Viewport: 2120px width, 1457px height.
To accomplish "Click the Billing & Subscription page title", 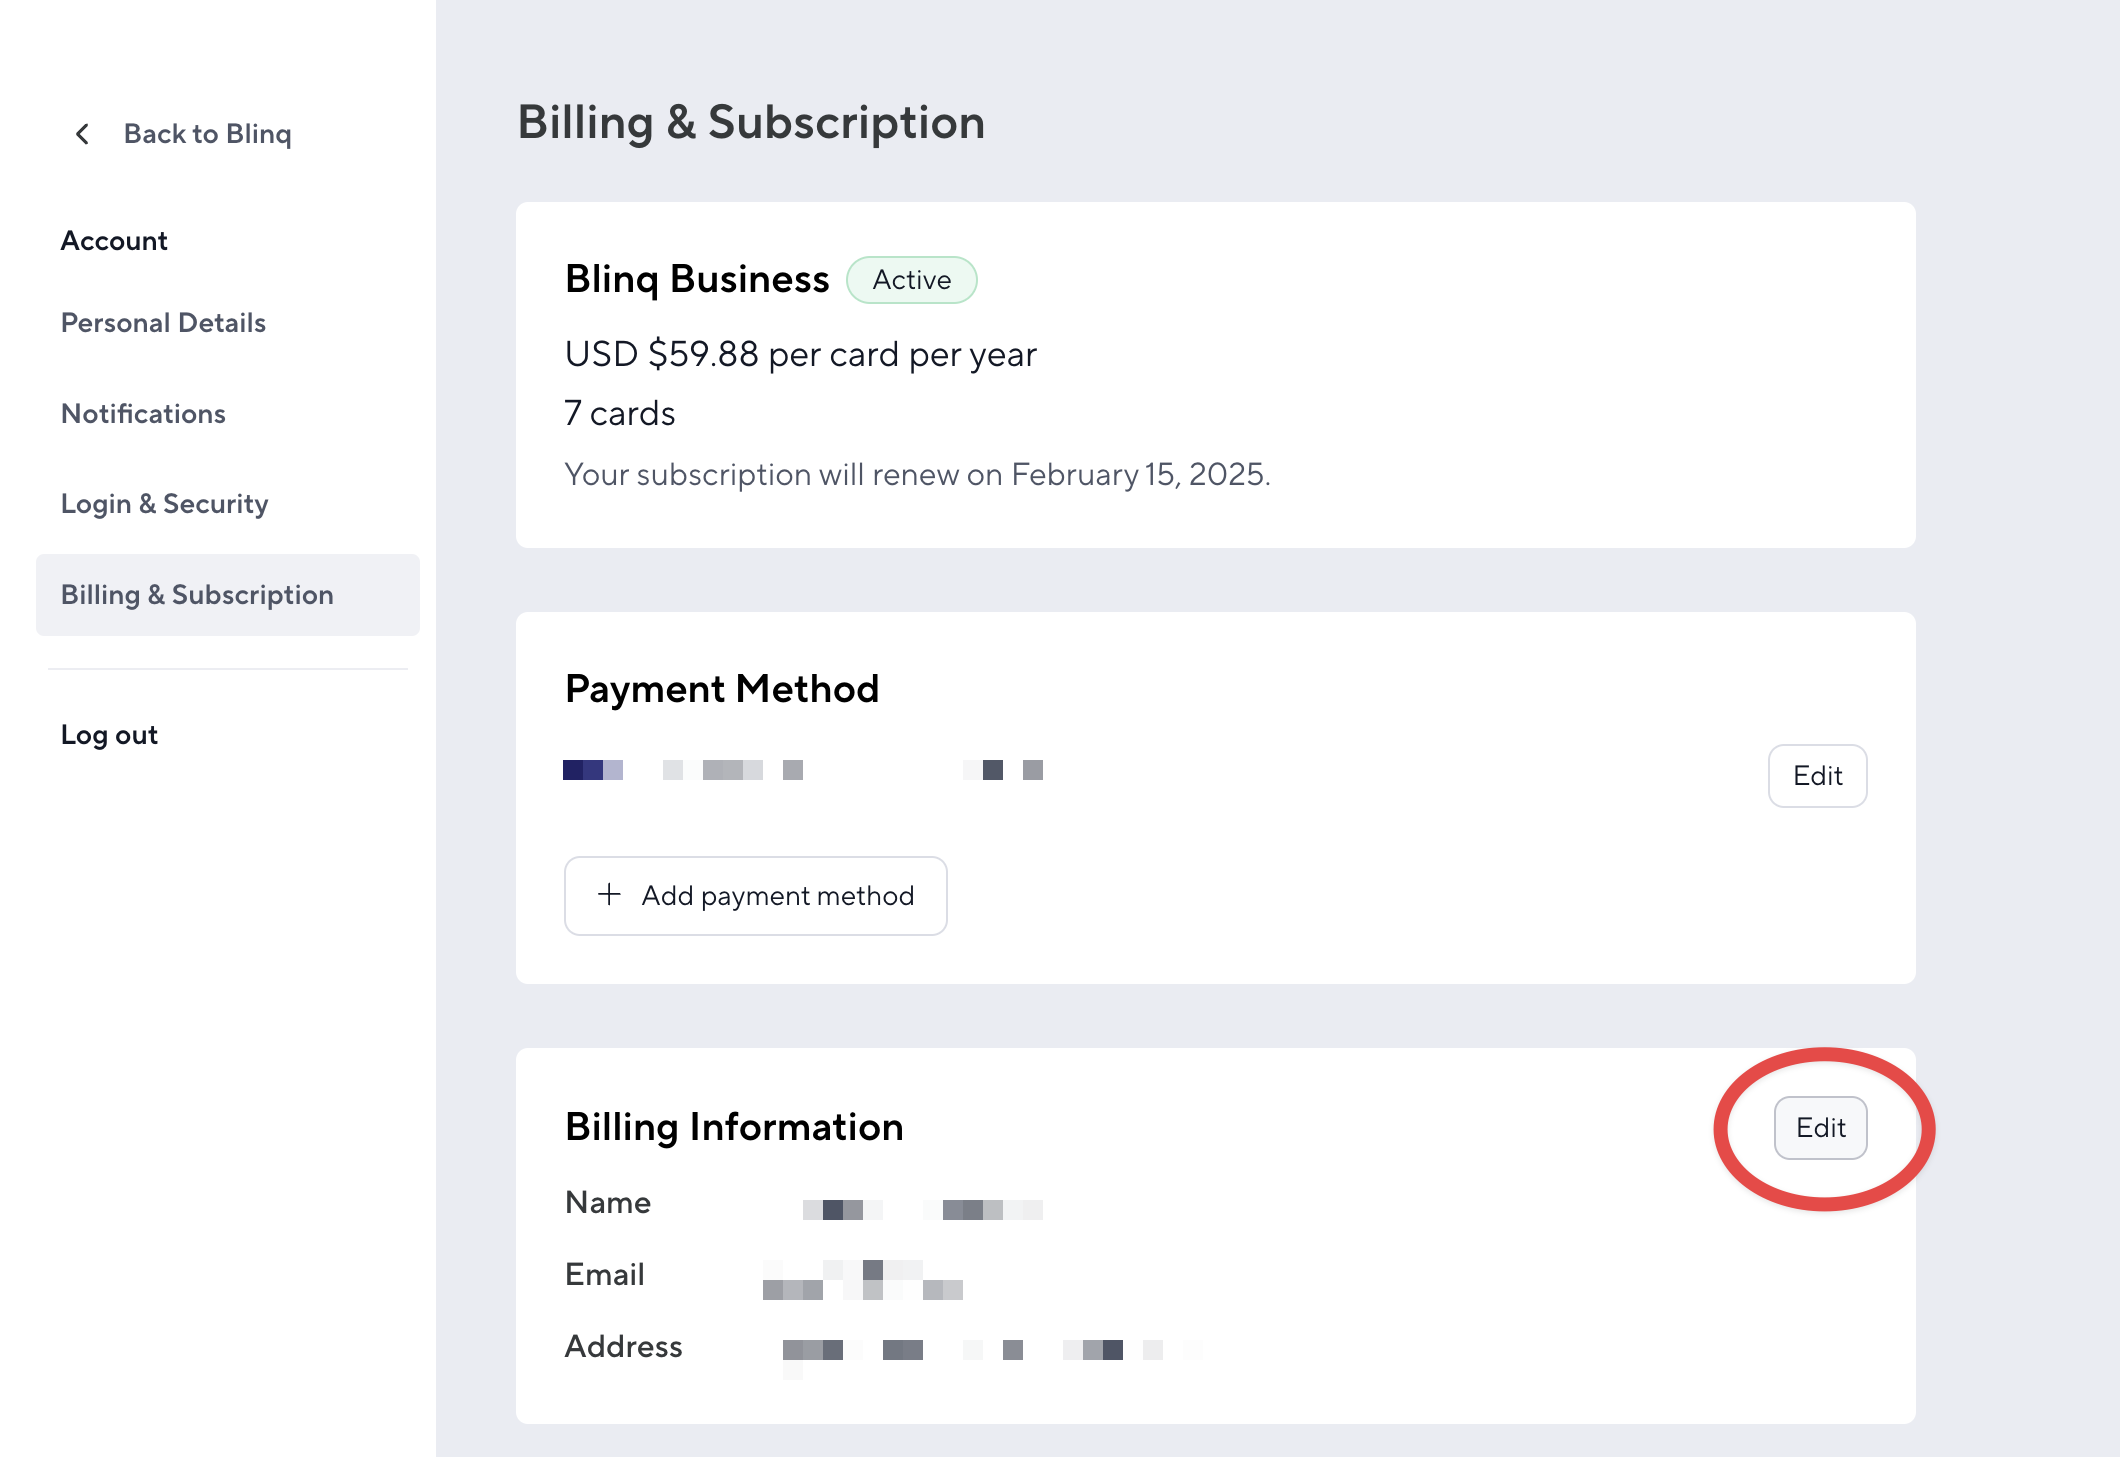I will coord(751,123).
